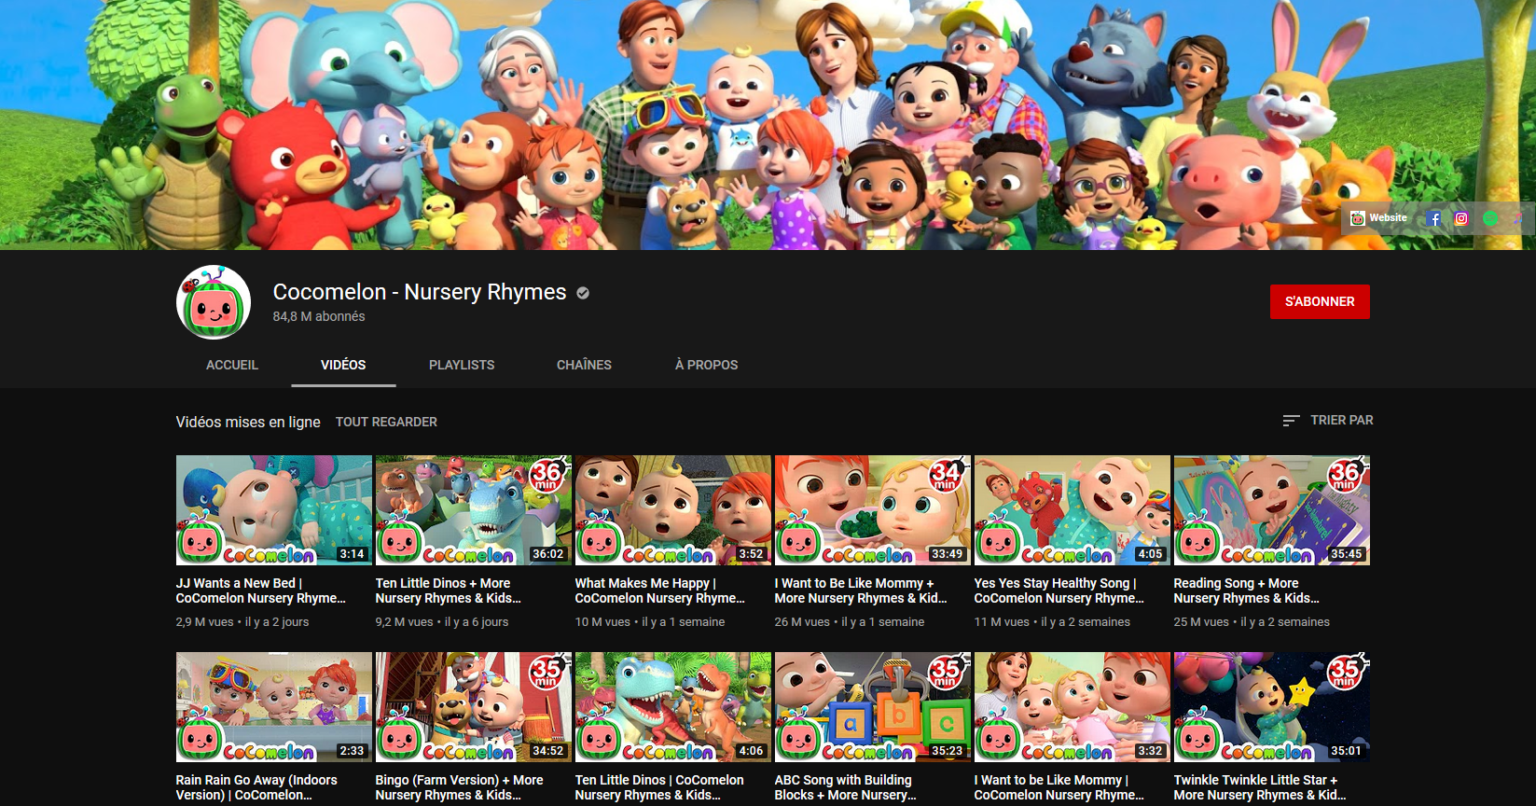Switch to the Playlists tab
The image size is (1536, 806).
(461, 365)
